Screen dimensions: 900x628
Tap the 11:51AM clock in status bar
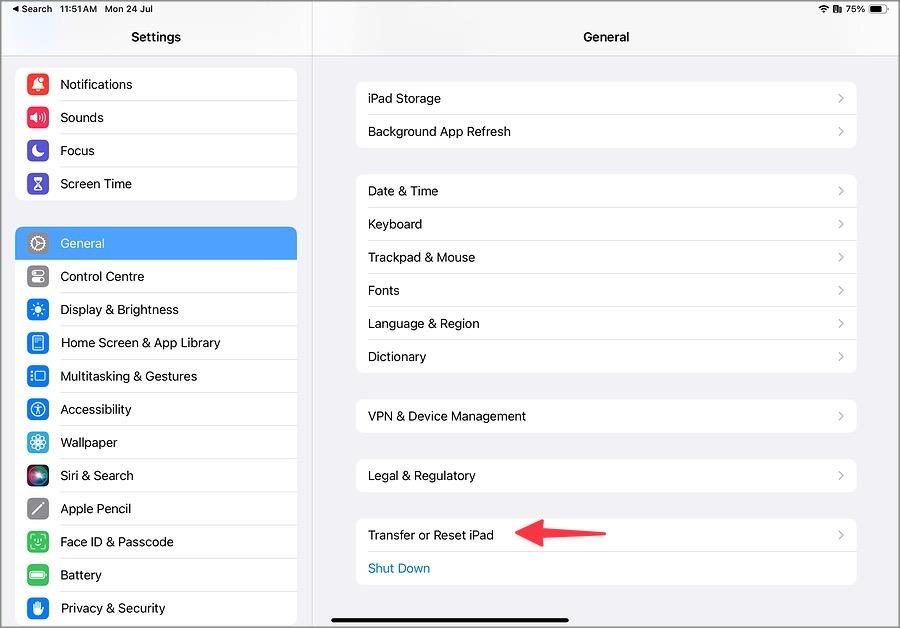point(79,9)
